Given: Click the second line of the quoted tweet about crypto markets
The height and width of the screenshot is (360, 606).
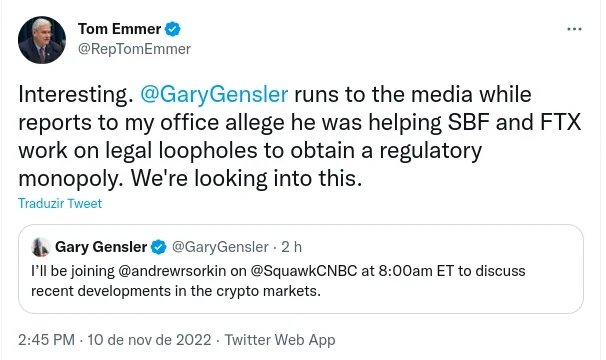Looking at the screenshot, I should tap(176, 291).
